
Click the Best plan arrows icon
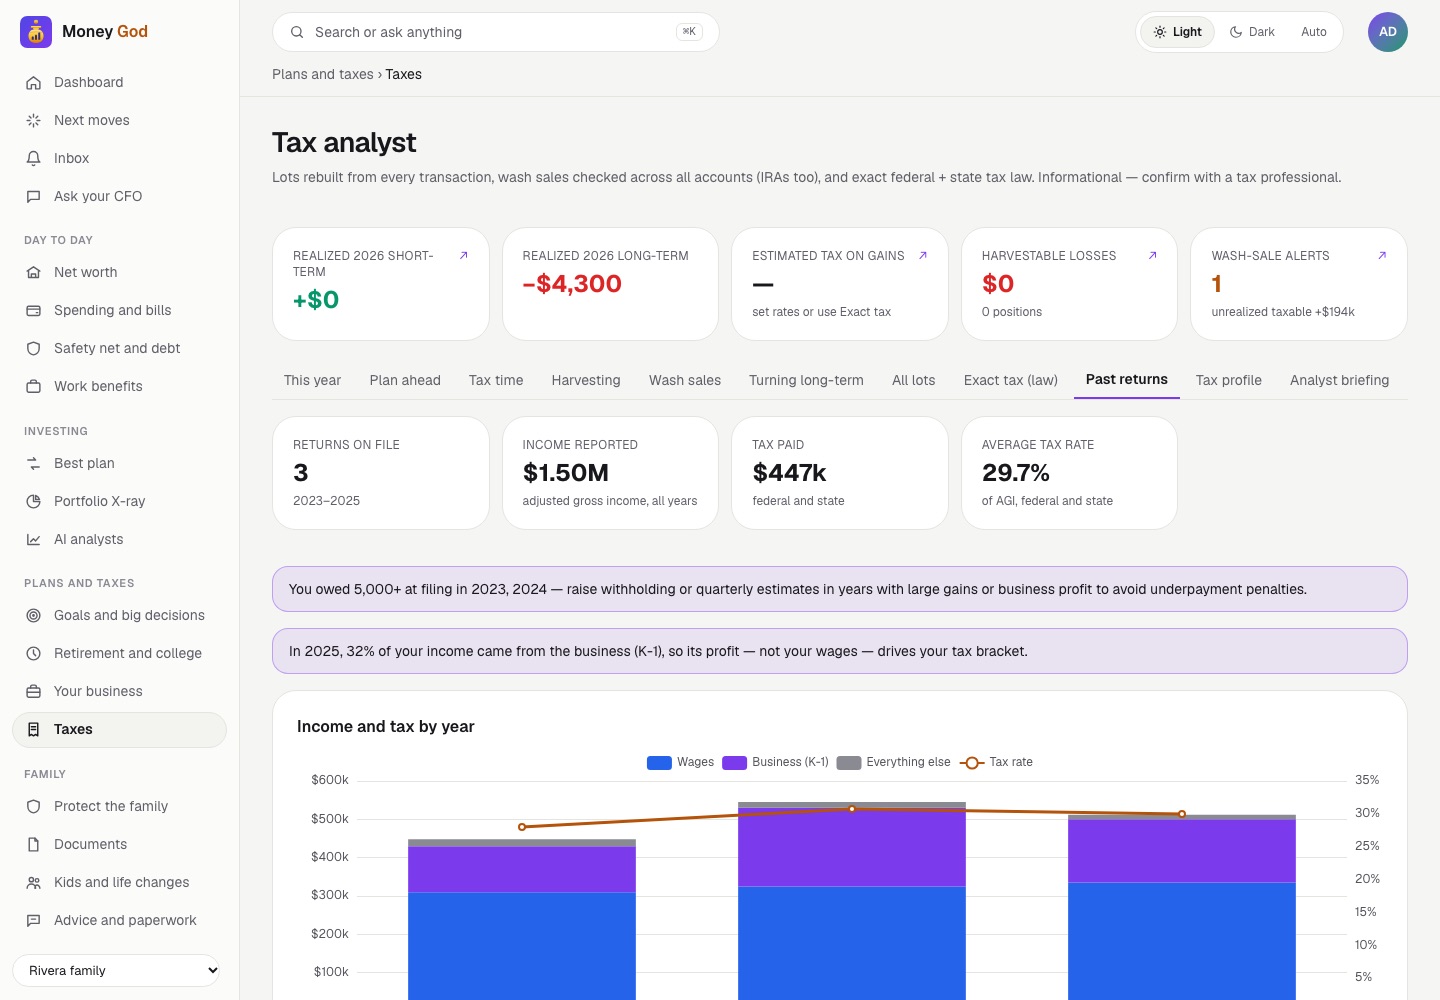tap(33, 463)
